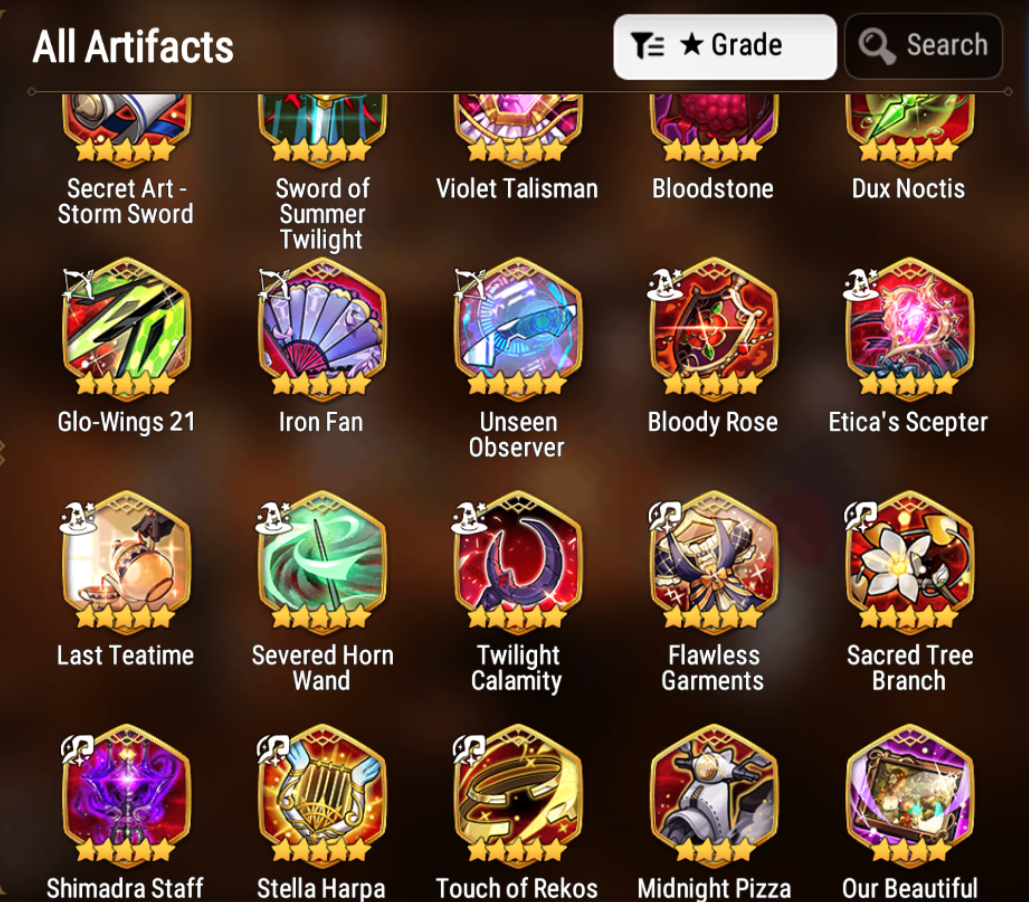View the Flawless Garments artifact
1029x902 pixels.
coord(713,562)
